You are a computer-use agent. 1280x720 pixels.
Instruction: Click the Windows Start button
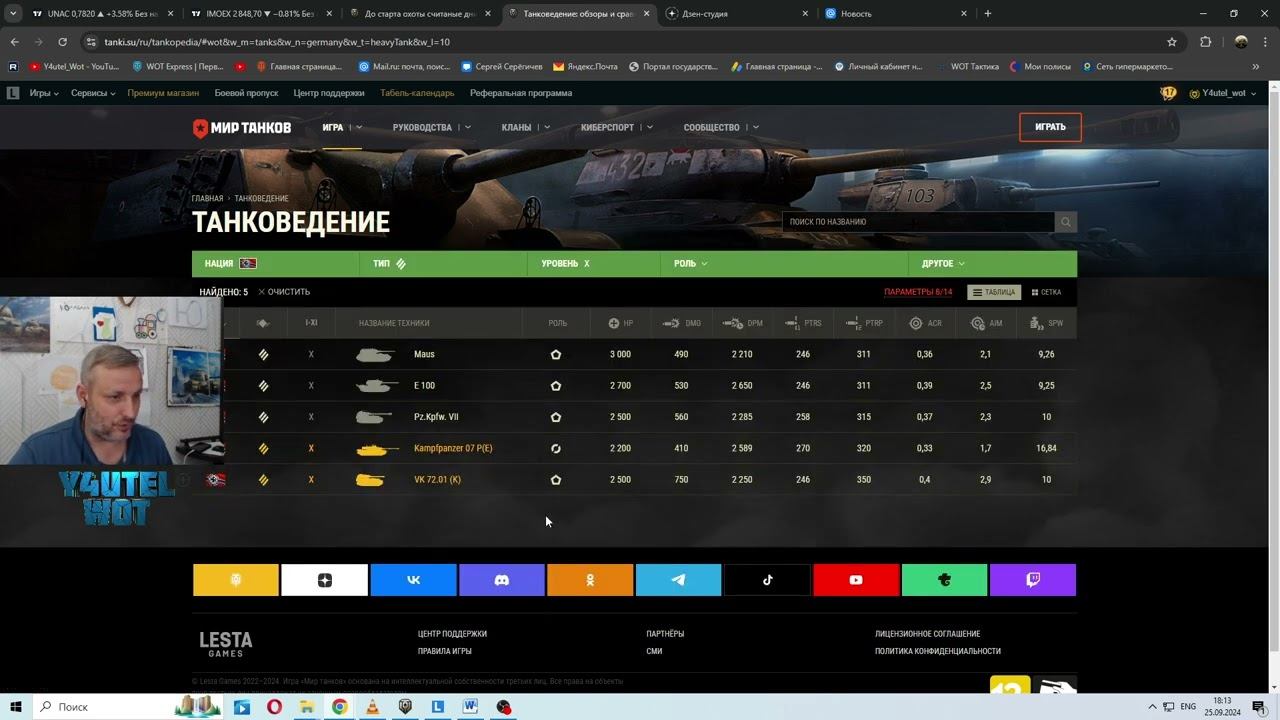tap(16, 707)
